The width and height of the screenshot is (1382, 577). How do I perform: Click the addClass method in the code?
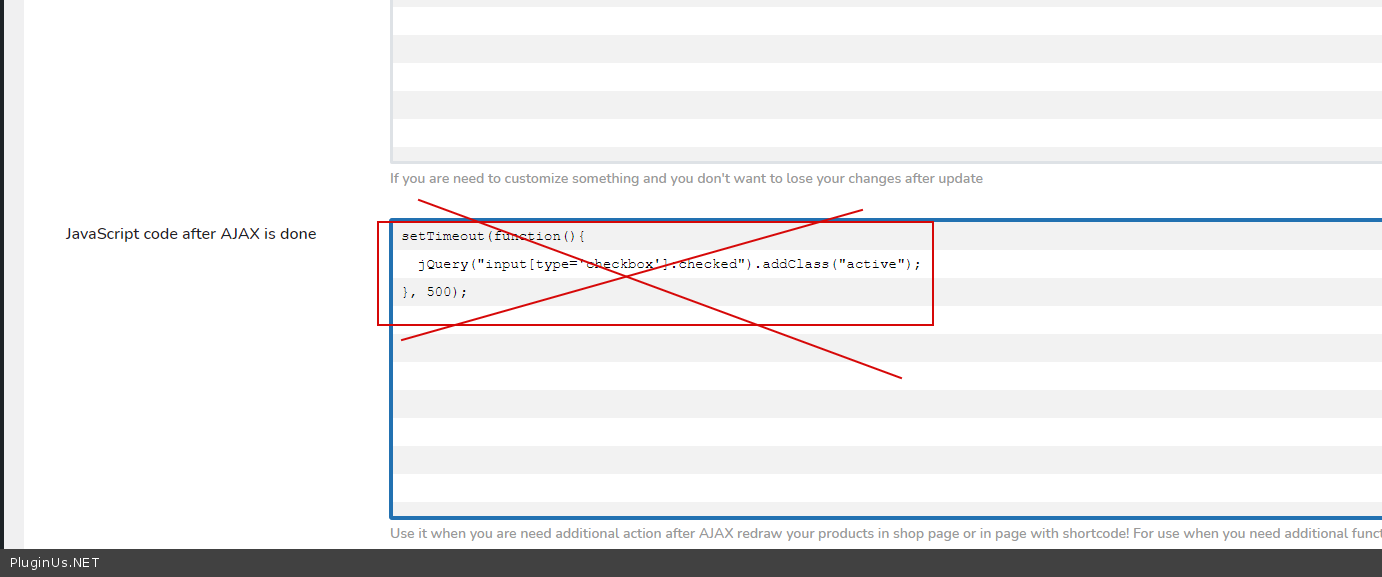tap(795, 264)
